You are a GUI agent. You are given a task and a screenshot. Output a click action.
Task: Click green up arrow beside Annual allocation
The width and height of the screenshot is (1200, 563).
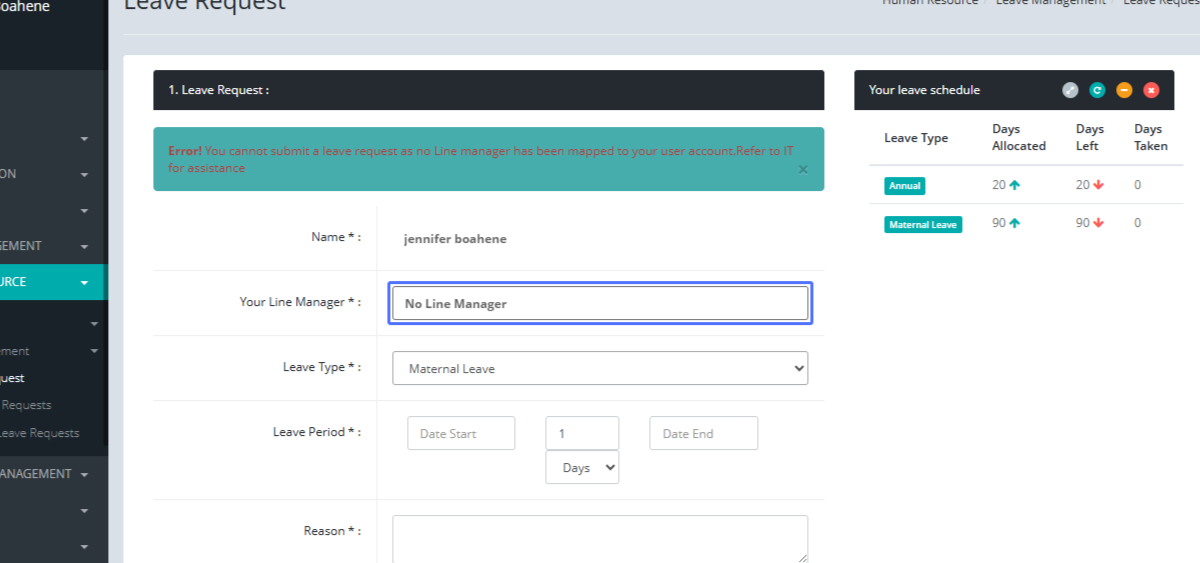click(1014, 185)
